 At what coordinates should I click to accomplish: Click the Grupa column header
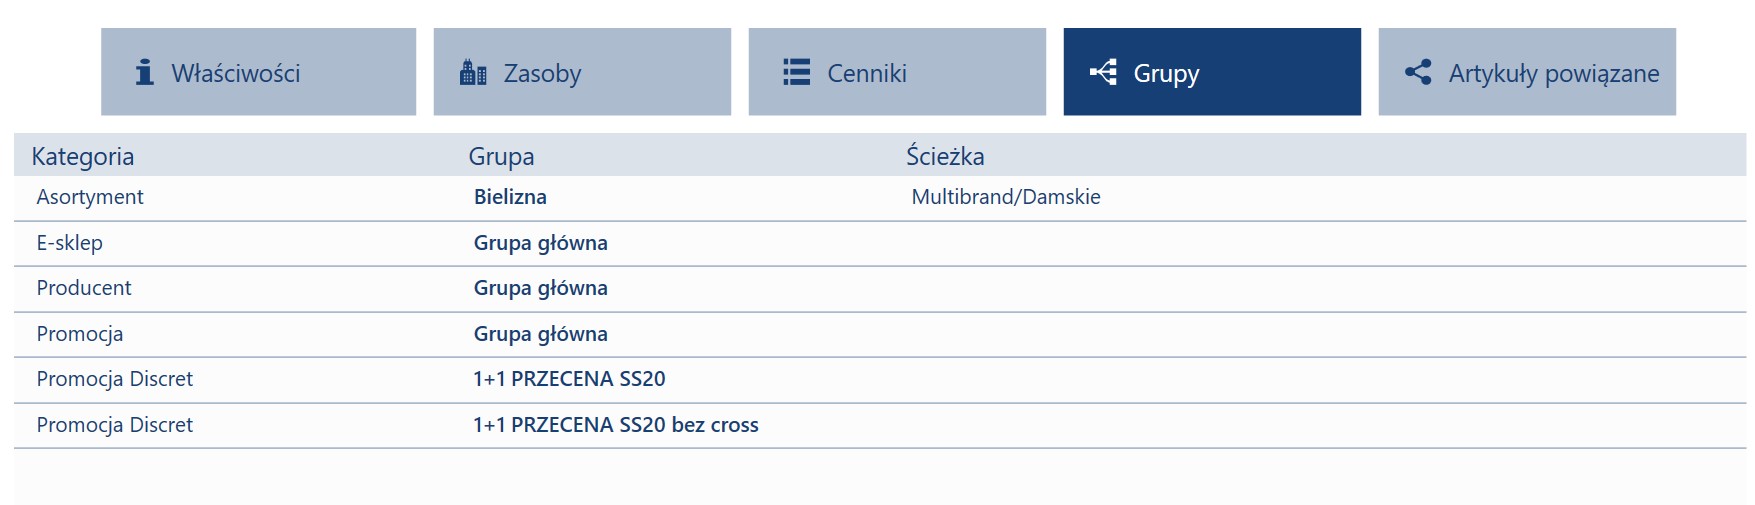(x=501, y=156)
